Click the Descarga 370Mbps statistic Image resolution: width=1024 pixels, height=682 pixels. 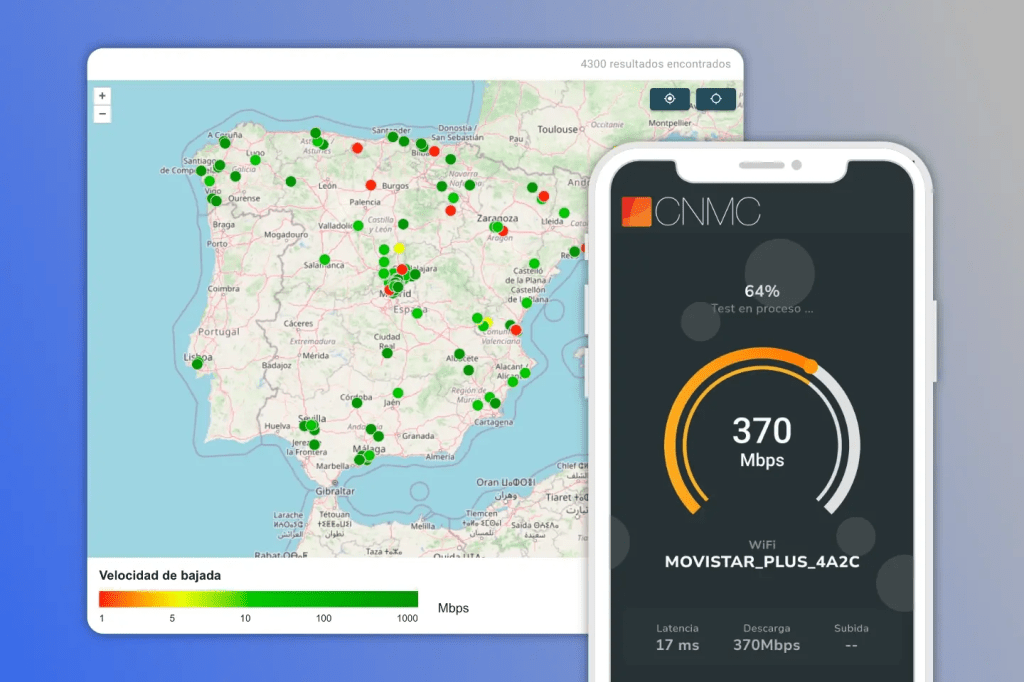tap(766, 637)
